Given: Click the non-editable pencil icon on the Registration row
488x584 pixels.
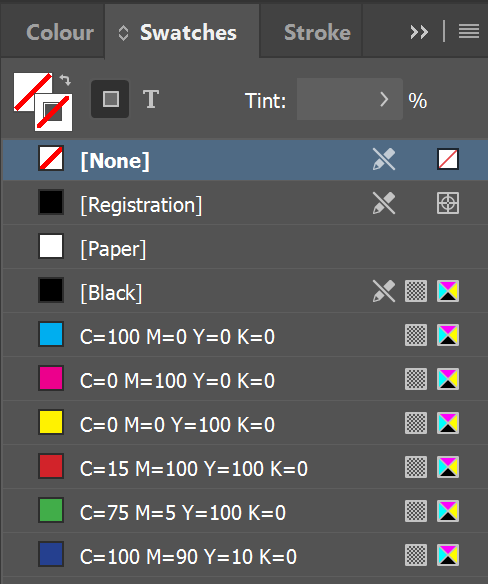Looking at the screenshot, I should pos(384,203).
